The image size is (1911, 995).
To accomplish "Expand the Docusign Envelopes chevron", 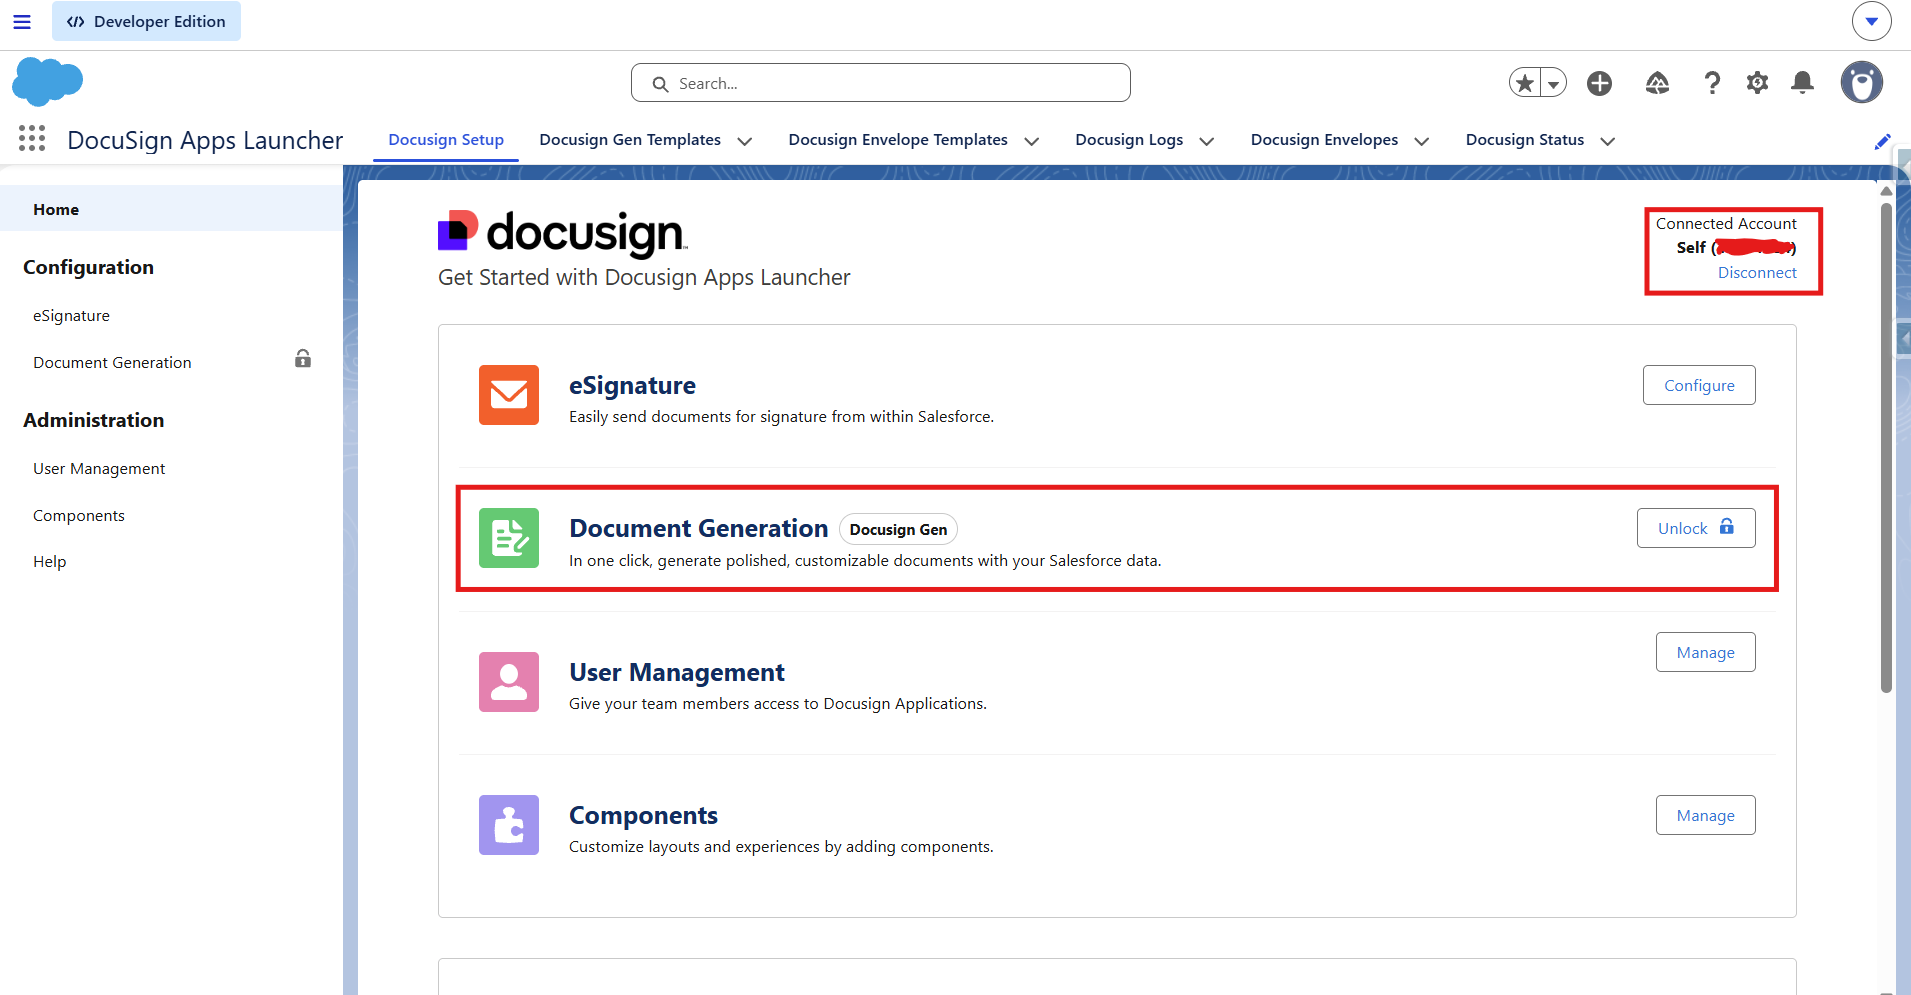I will click(x=1422, y=141).
